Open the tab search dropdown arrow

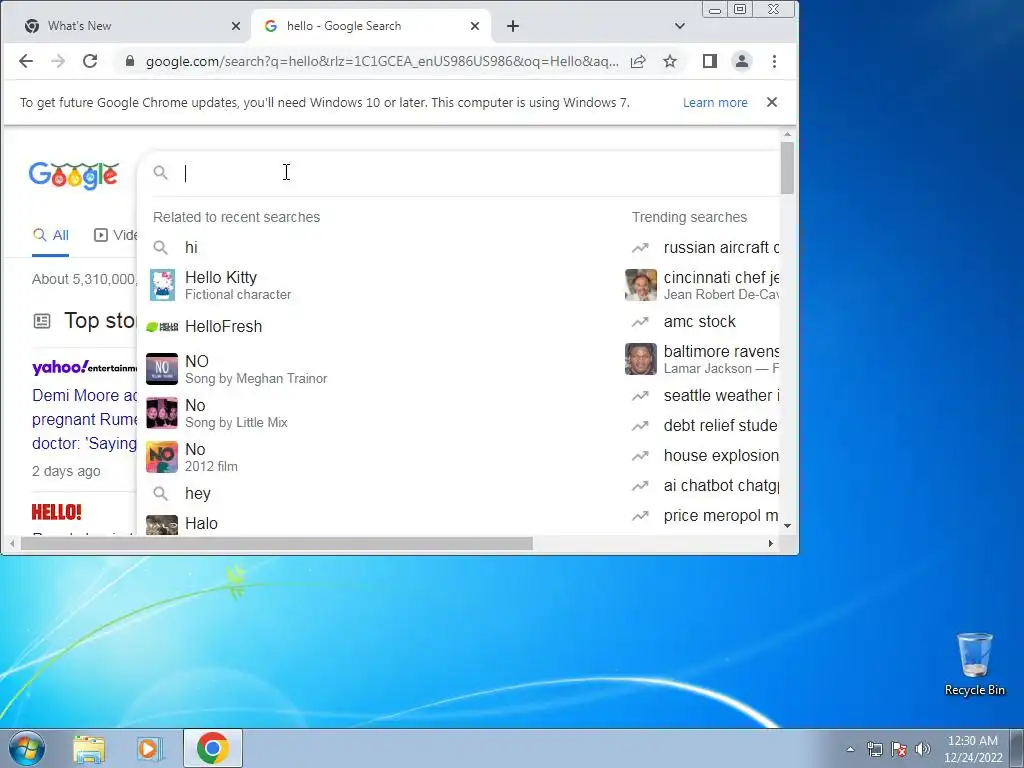[680, 26]
